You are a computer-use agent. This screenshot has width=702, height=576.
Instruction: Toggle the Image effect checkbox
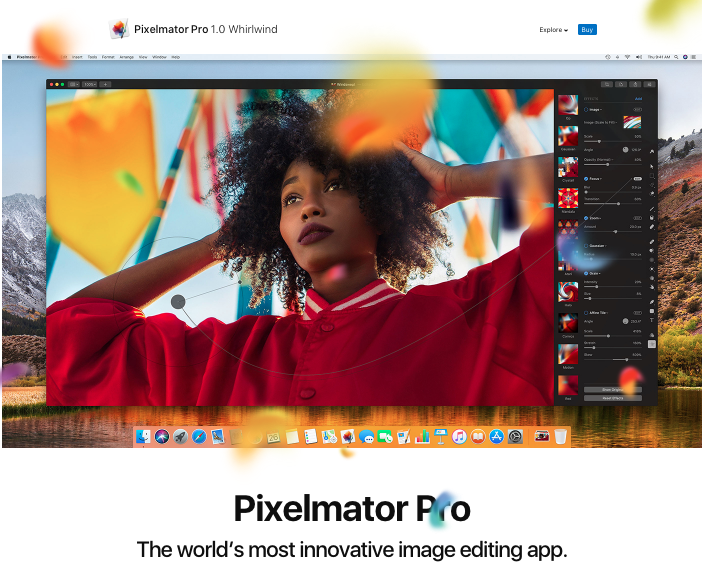click(586, 110)
